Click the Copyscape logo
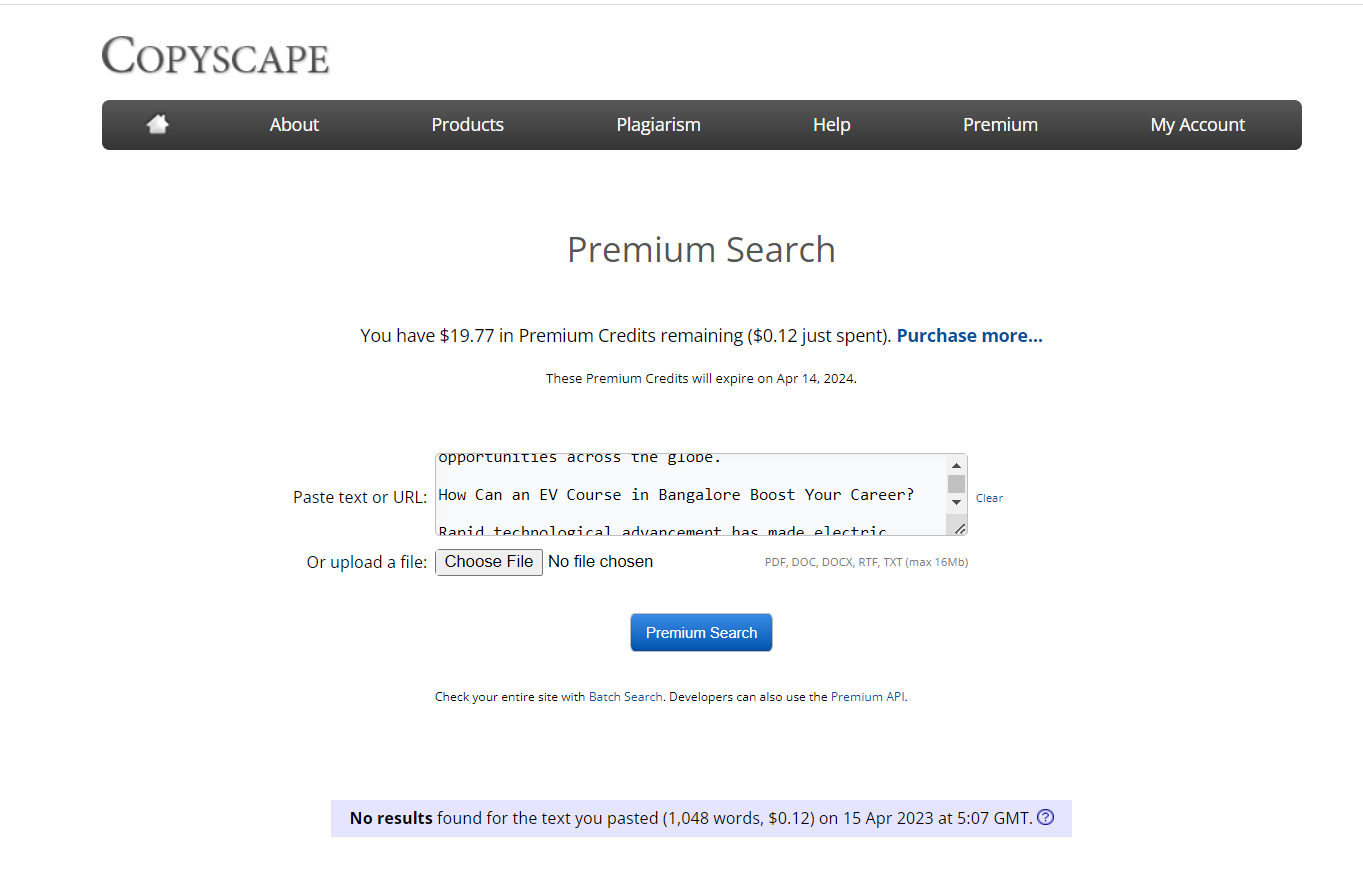The image size is (1363, 880). tap(215, 55)
